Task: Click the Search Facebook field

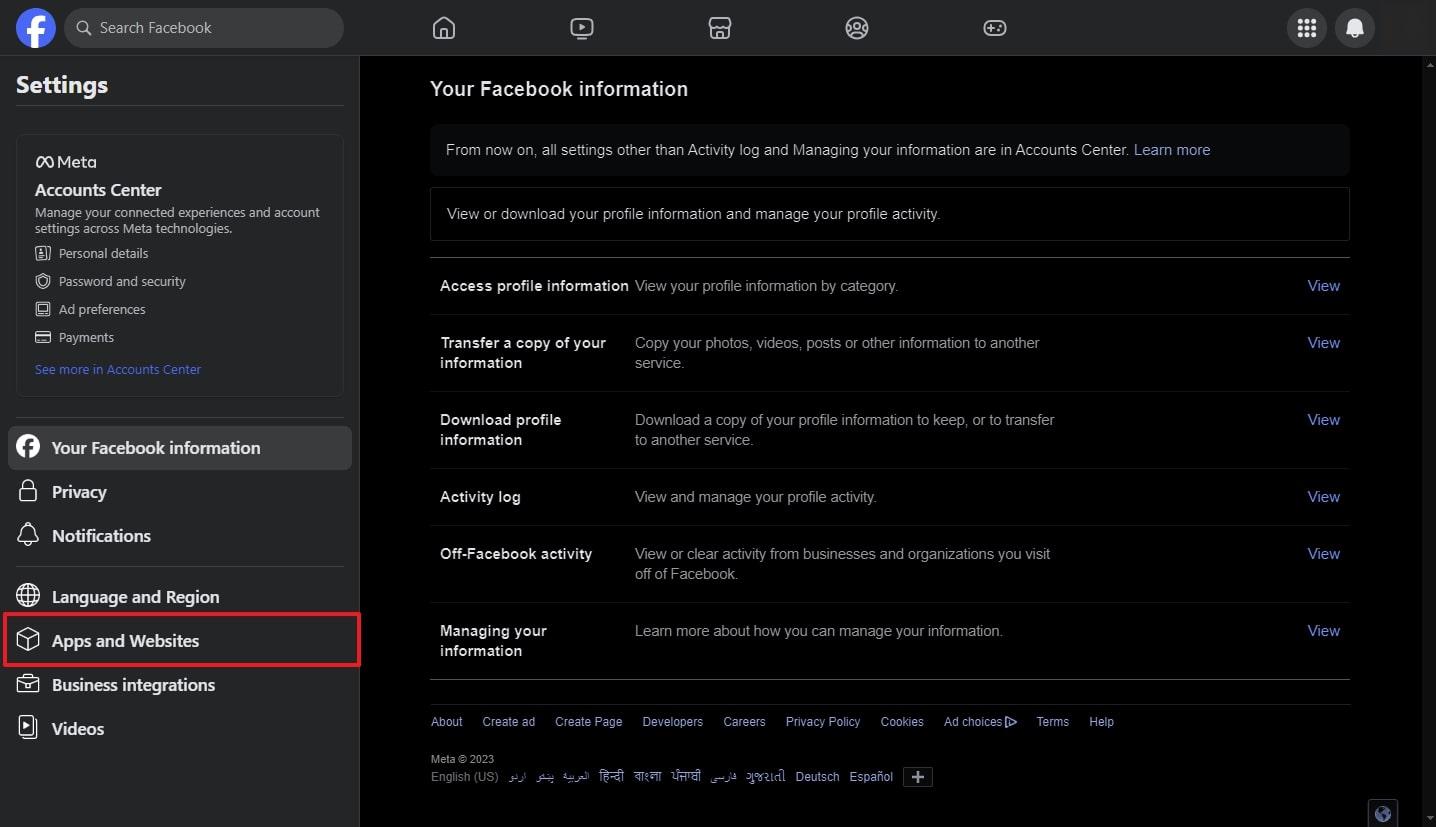Action: click(x=204, y=27)
